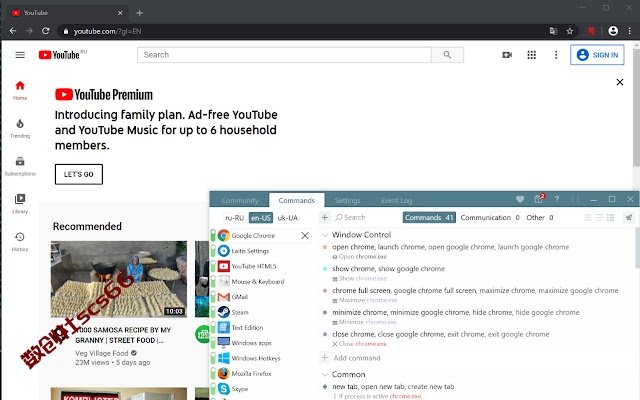The image size is (640, 400).
Task: Open the Chrome profile avatar icon
Action: coord(613,31)
